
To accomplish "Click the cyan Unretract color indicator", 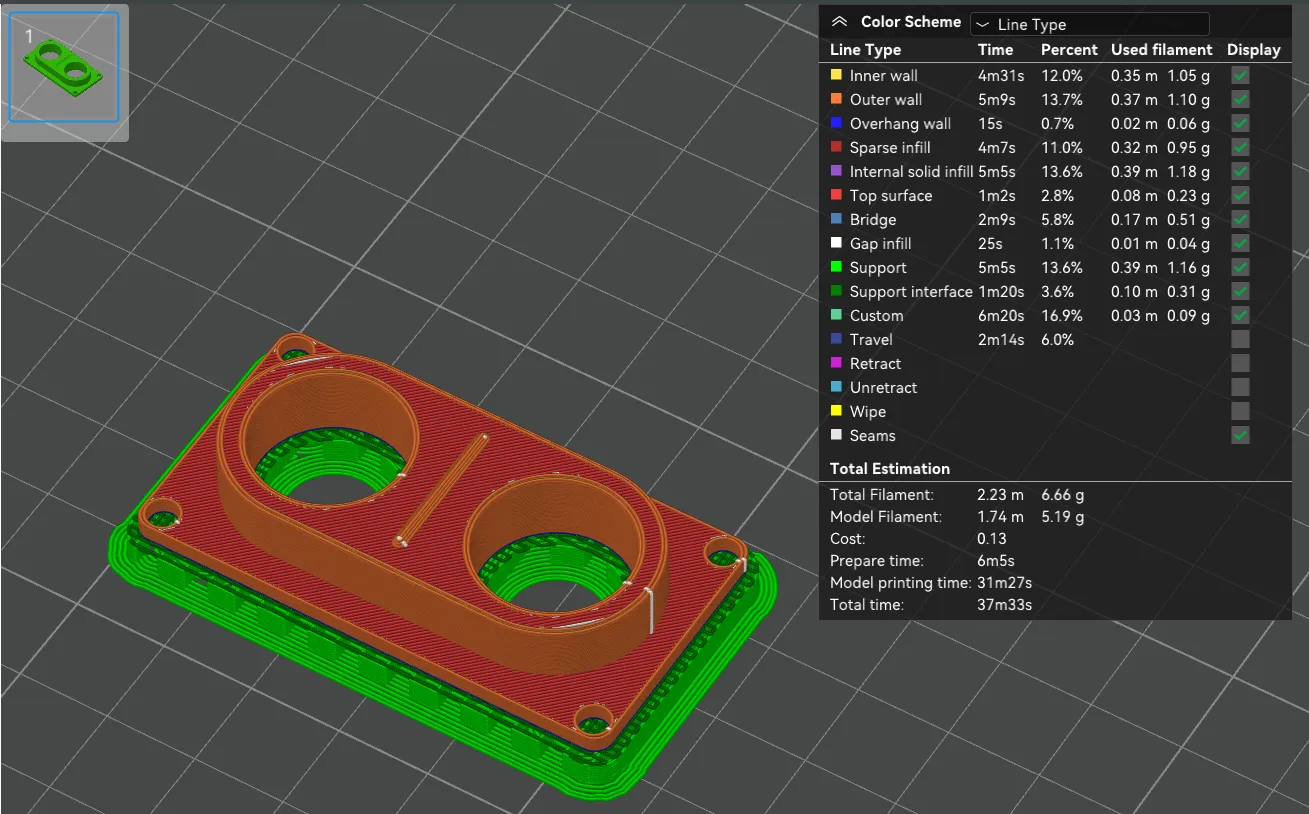I will pyautogui.click(x=836, y=387).
